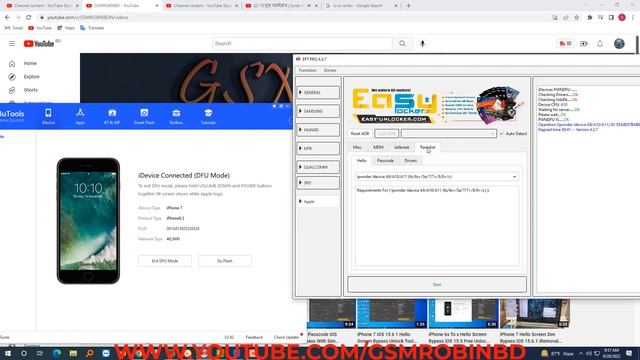Expand the HUAWEI category in EFT Pro
Screen dimensions: 640x360
(318, 130)
